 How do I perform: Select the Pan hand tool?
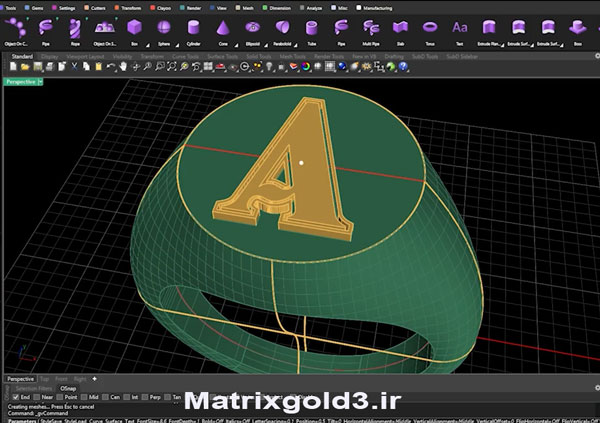point(123,67)
